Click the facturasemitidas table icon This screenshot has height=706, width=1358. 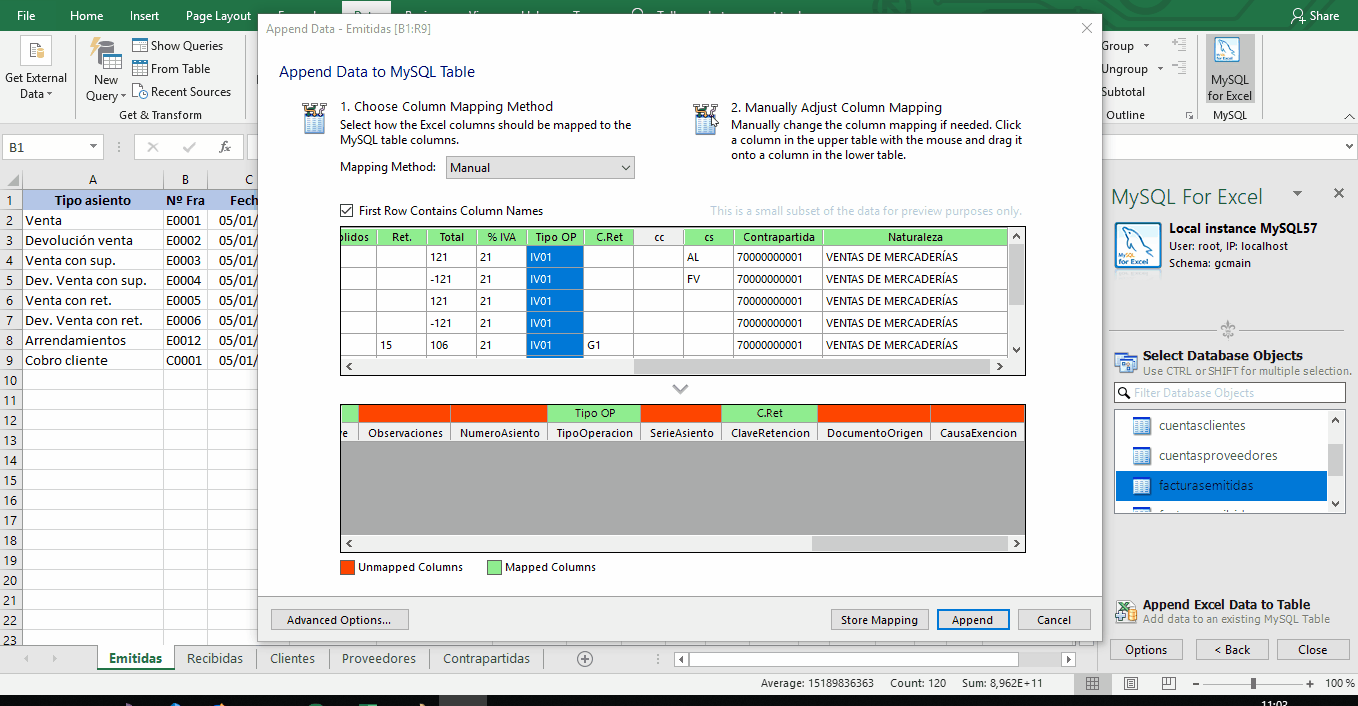tap(1142, 486)
